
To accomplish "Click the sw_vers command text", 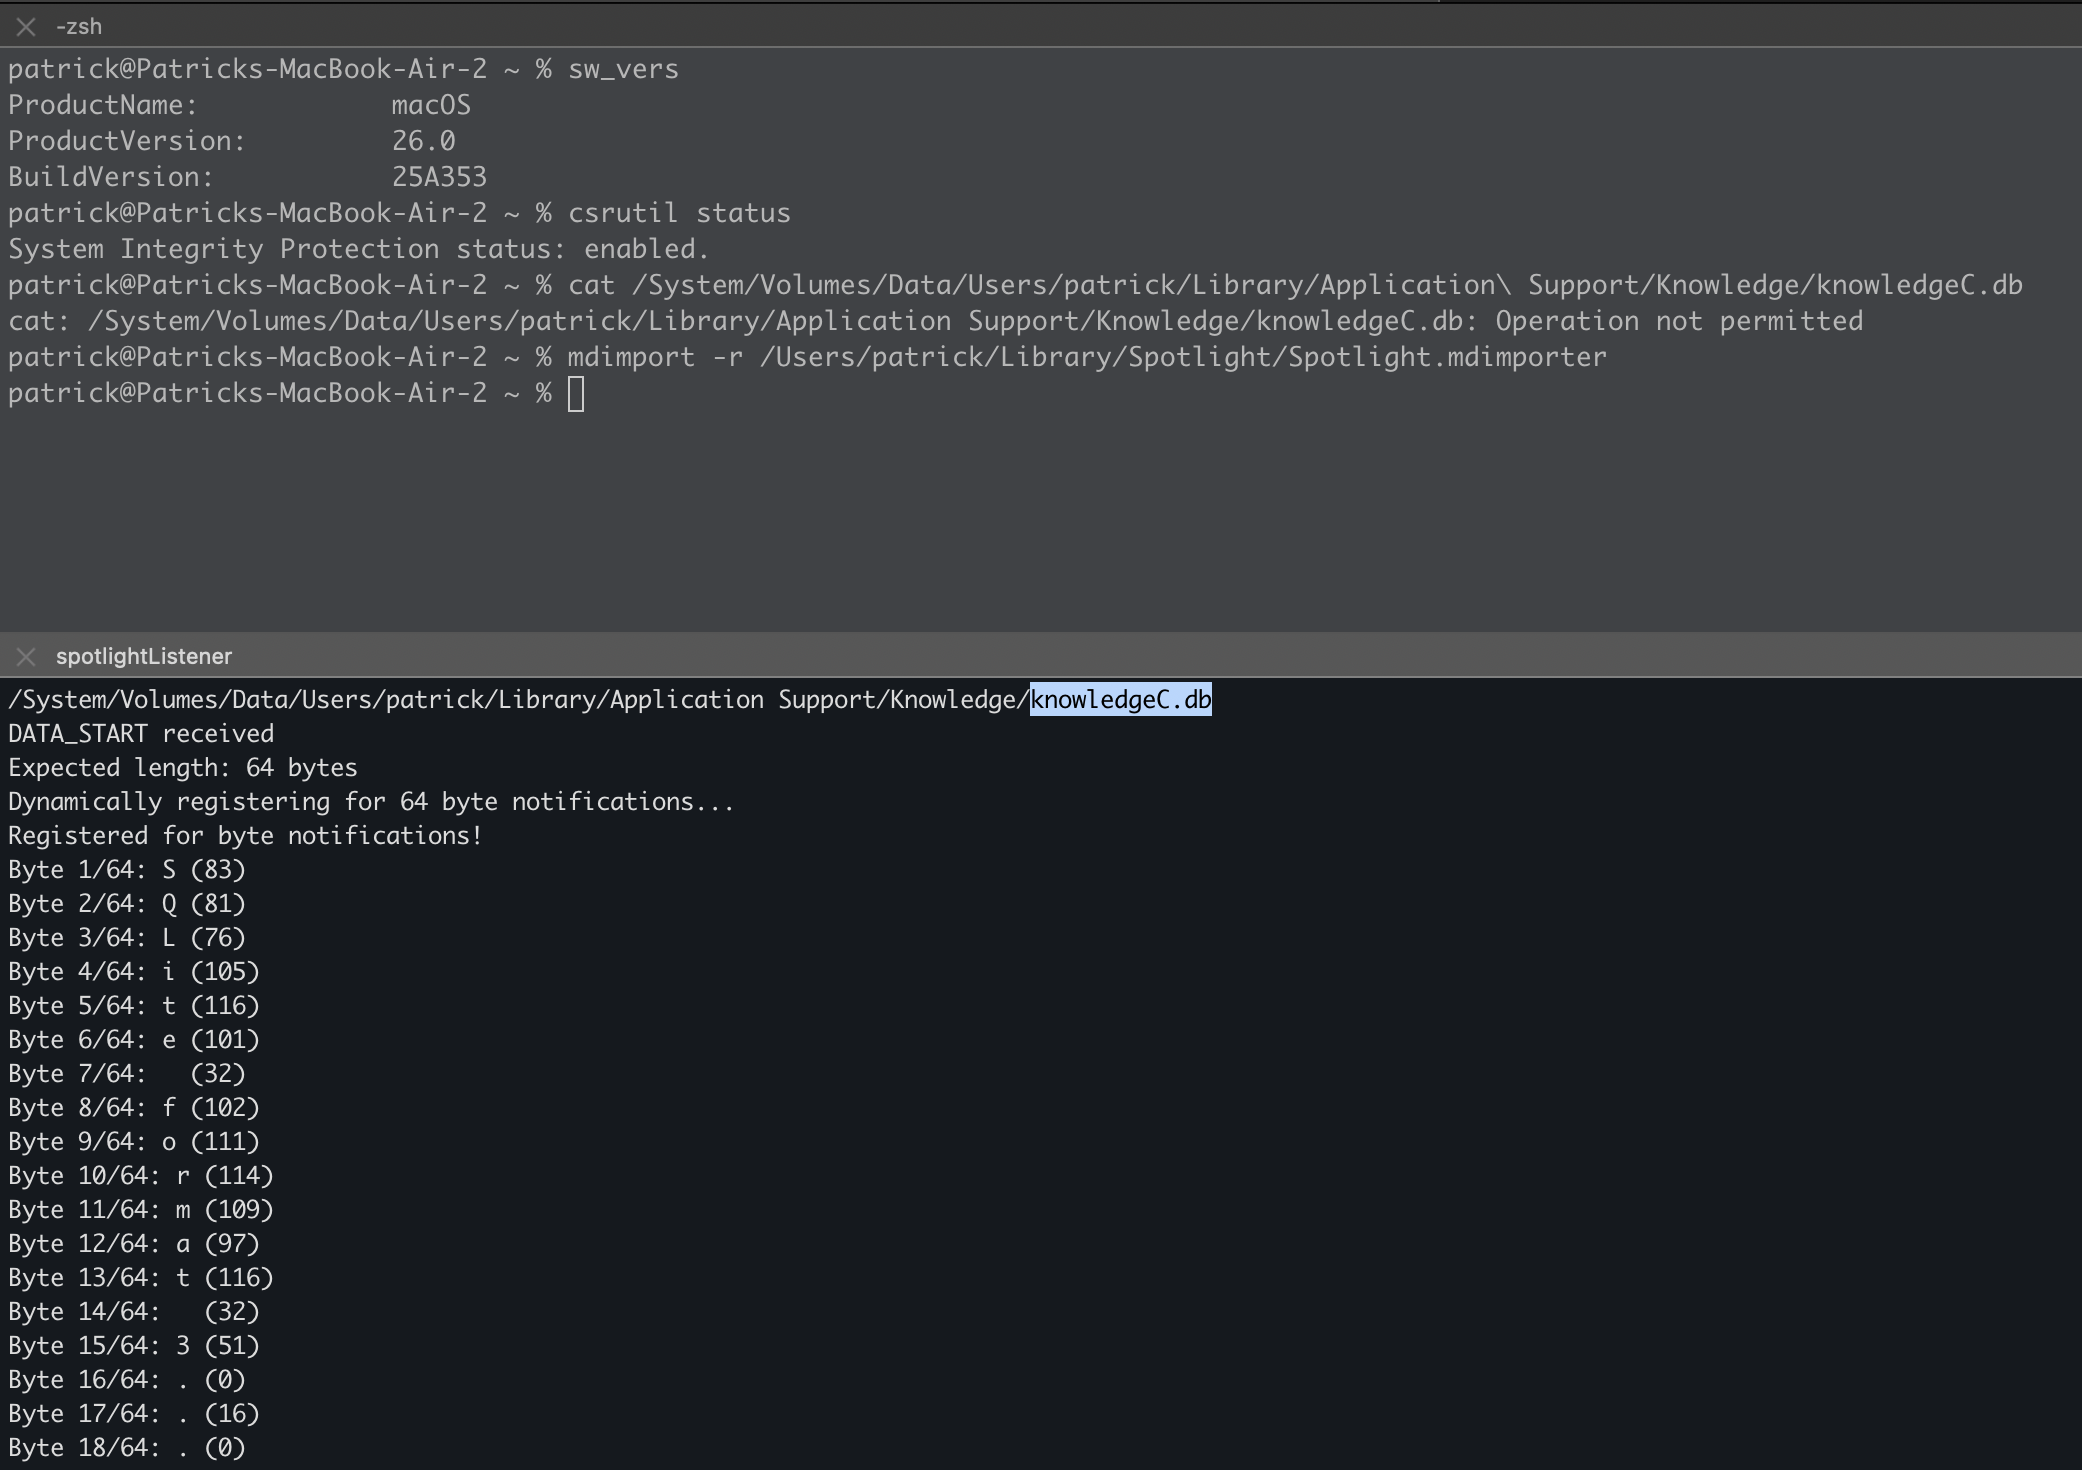I will tap(623, 70).
